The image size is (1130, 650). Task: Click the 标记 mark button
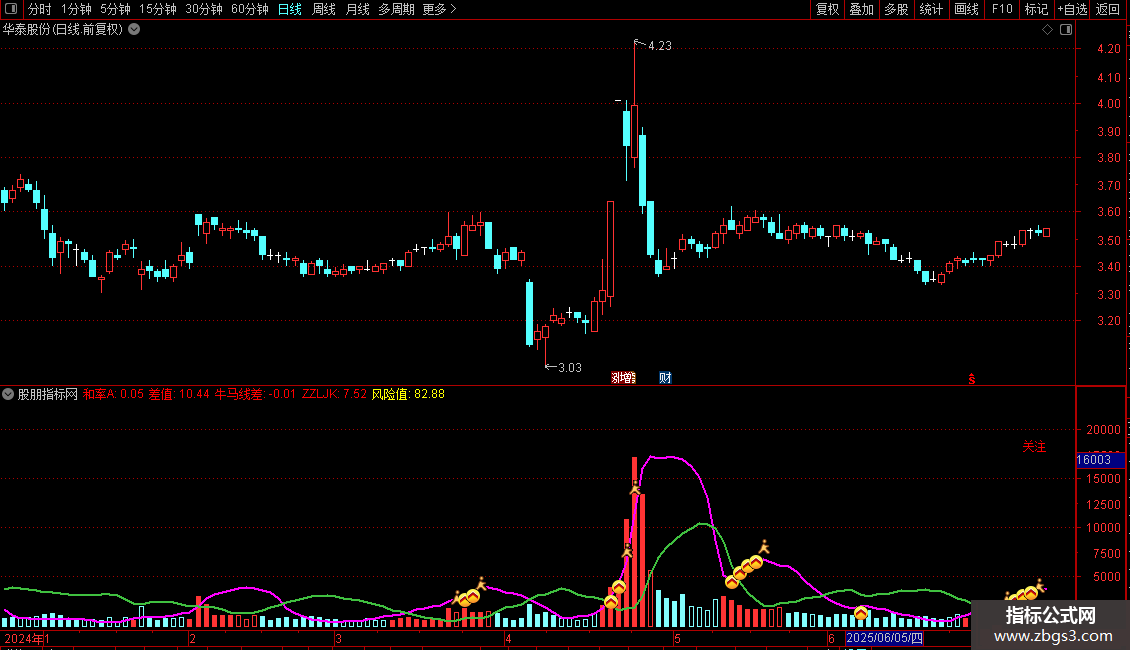point(1036,9)
